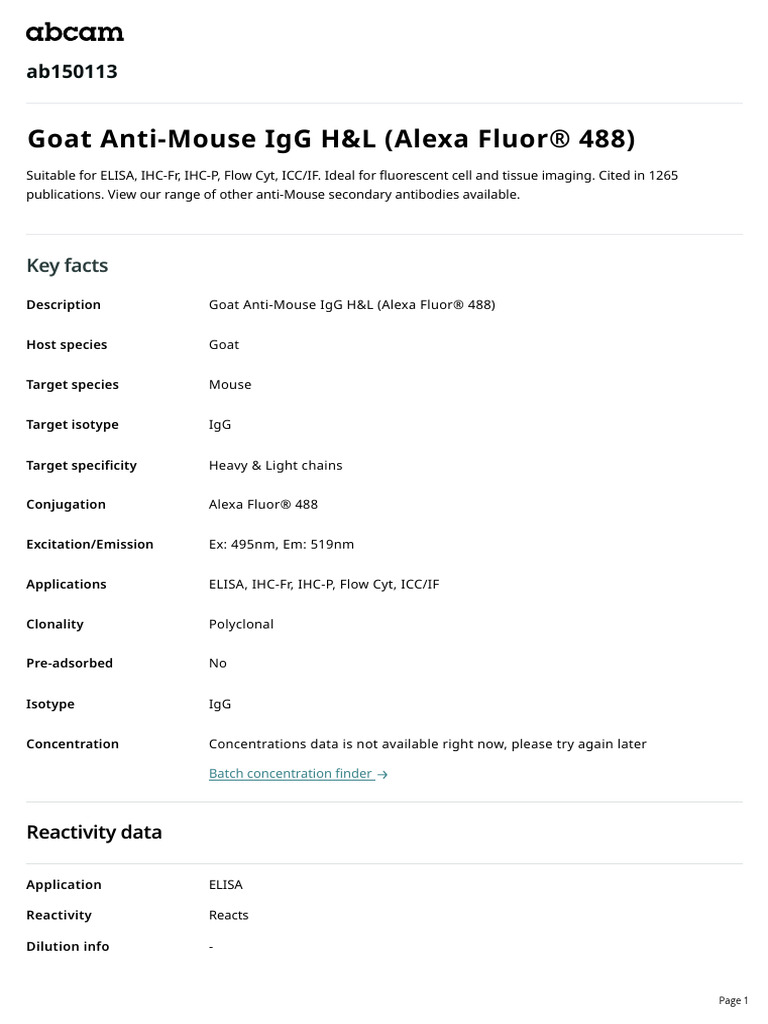Click the Host species label
Viewport: 768px width, 1024px height.
tap(66, 344)
